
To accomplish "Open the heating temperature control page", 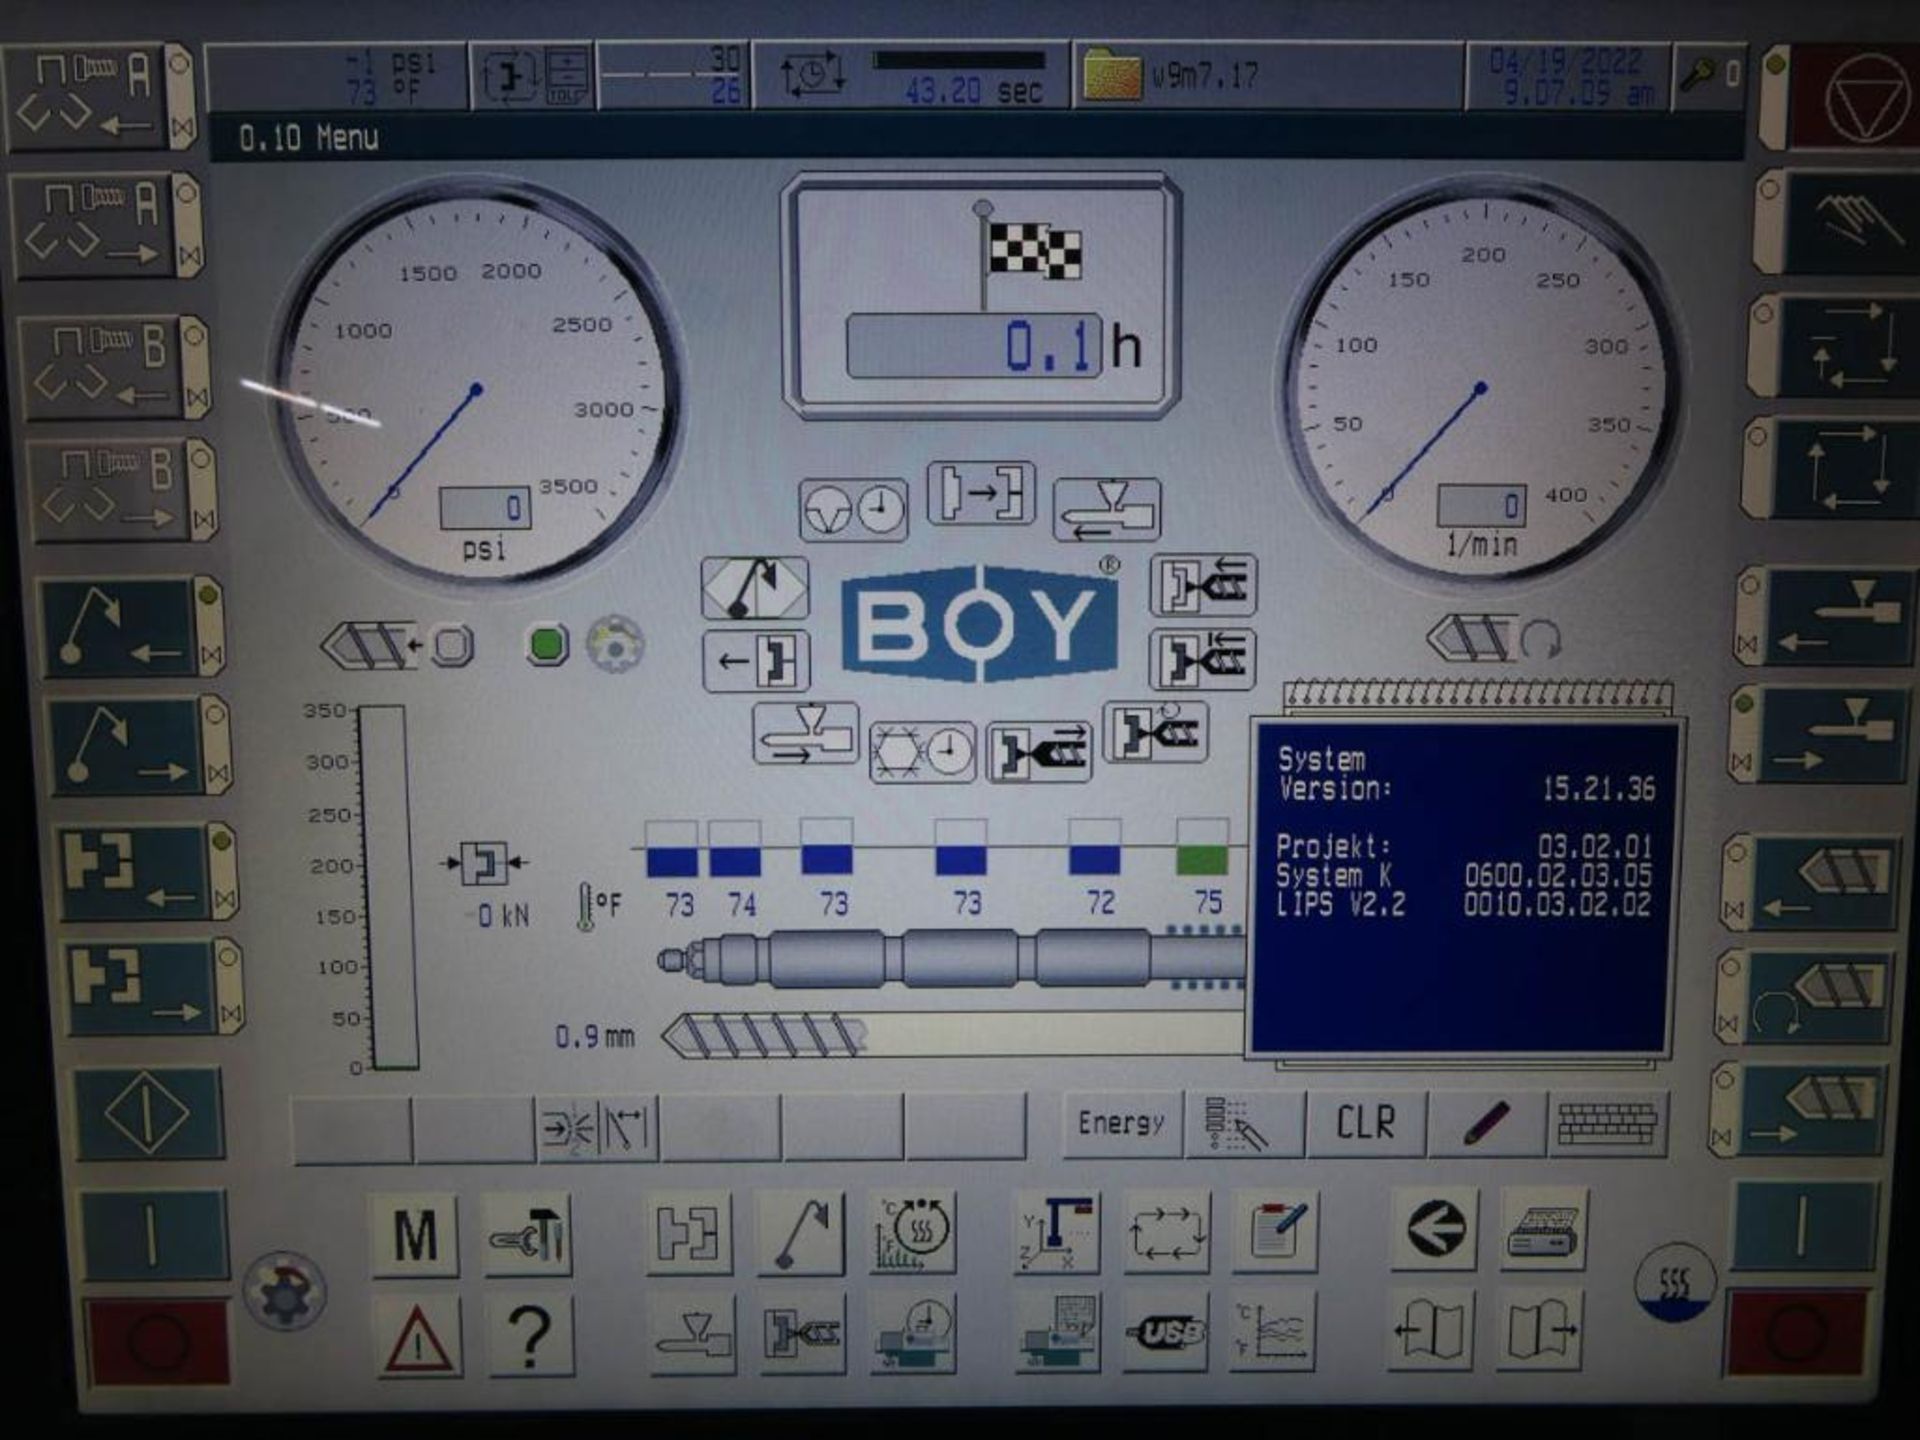I will [x=913, y=1233].
